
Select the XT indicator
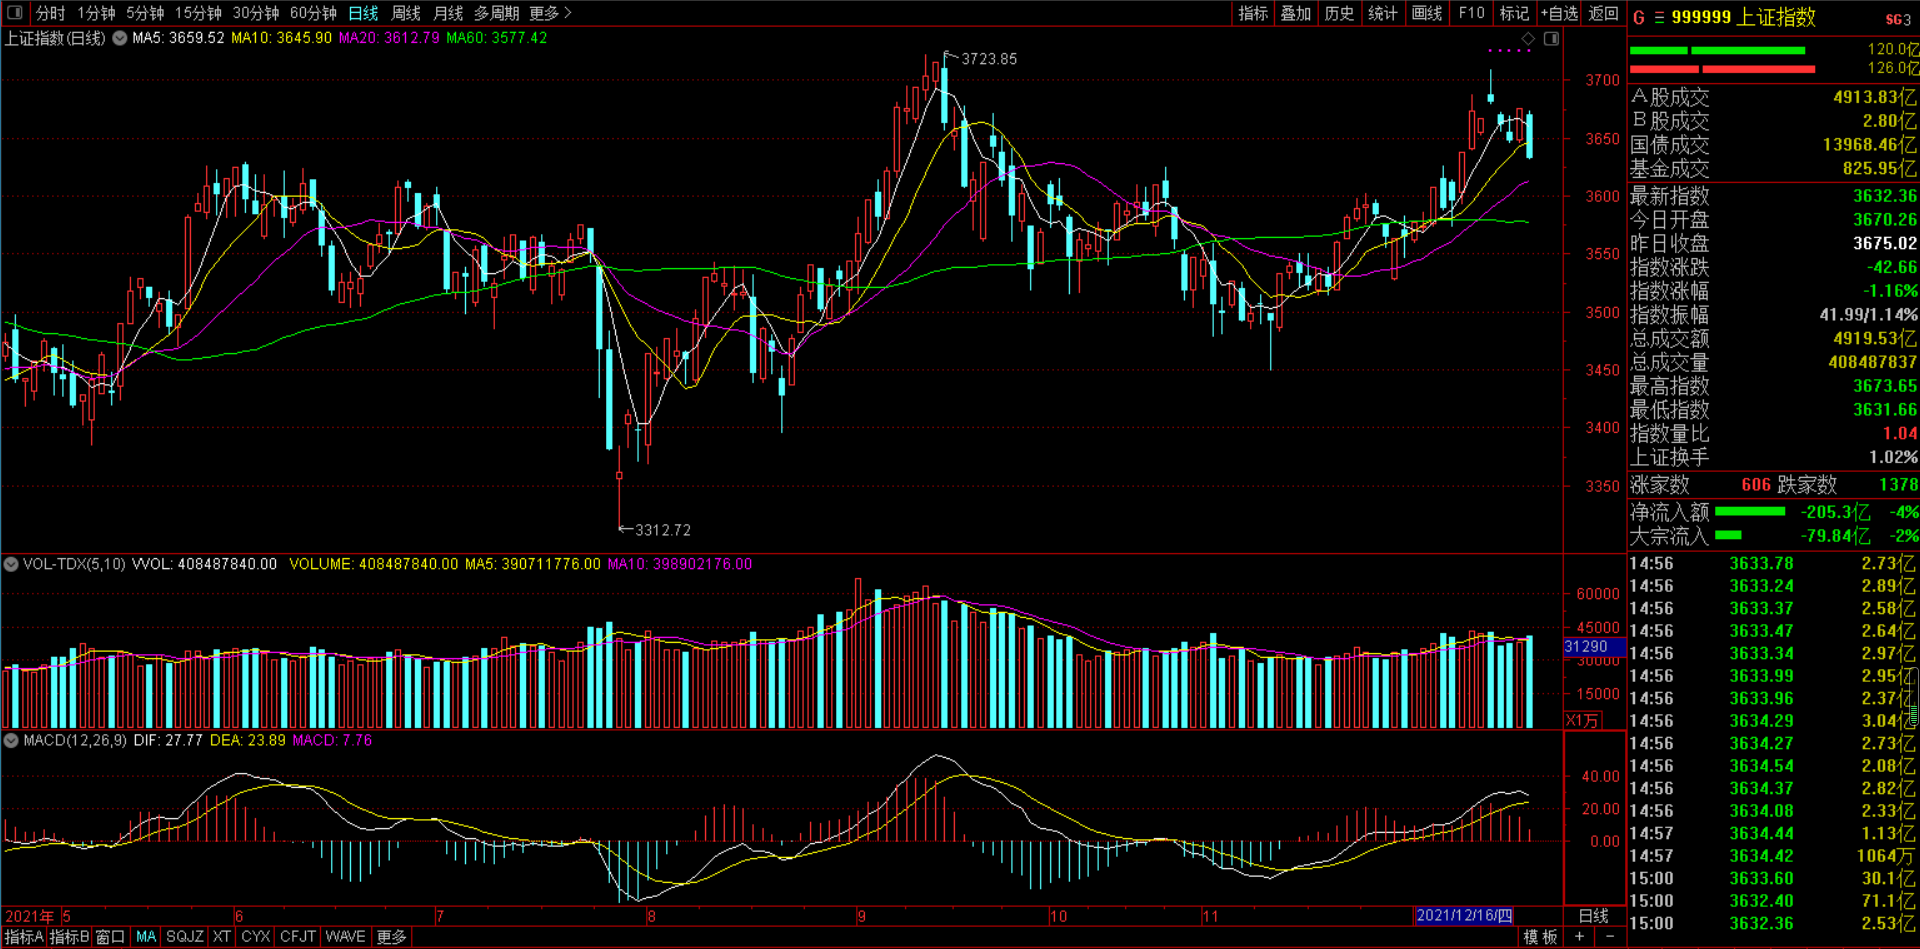[x=221, y=937]
